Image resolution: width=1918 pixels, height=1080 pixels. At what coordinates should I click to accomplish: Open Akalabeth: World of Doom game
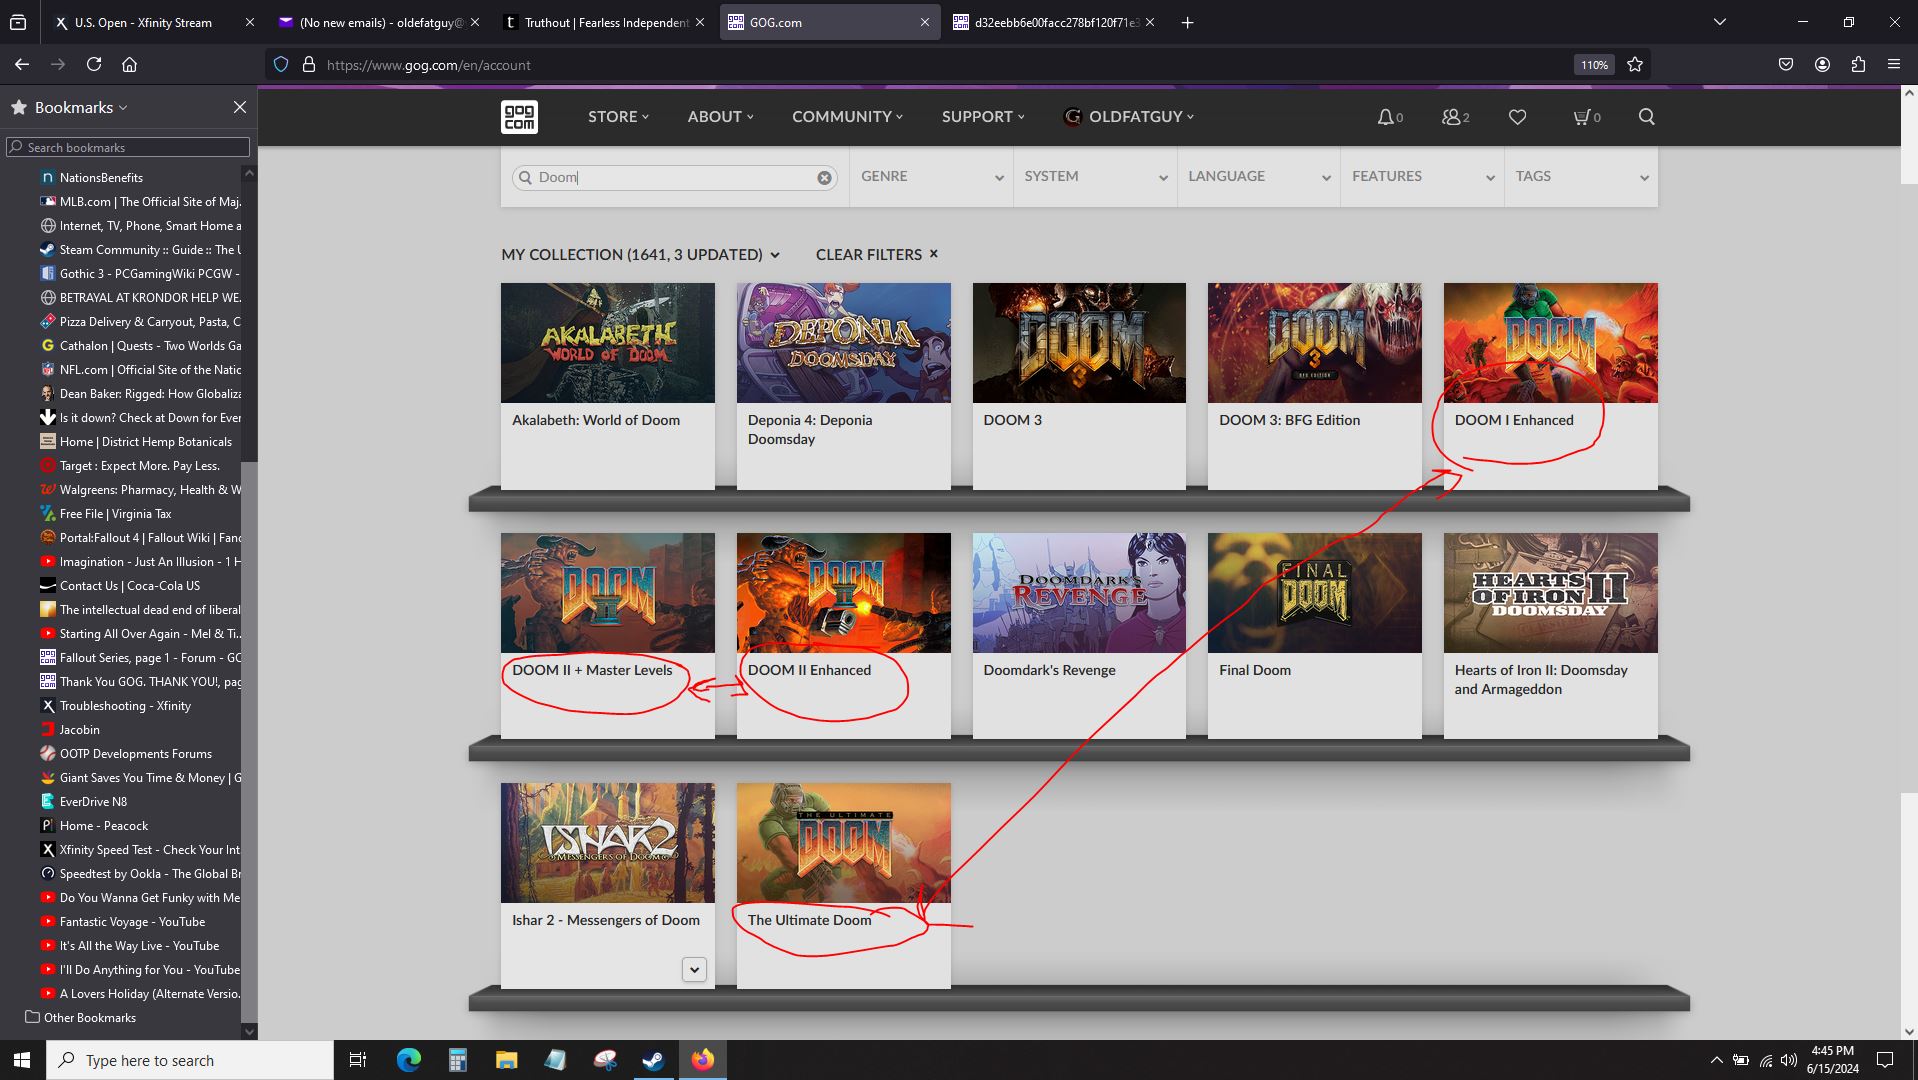(x=607, y=343)
